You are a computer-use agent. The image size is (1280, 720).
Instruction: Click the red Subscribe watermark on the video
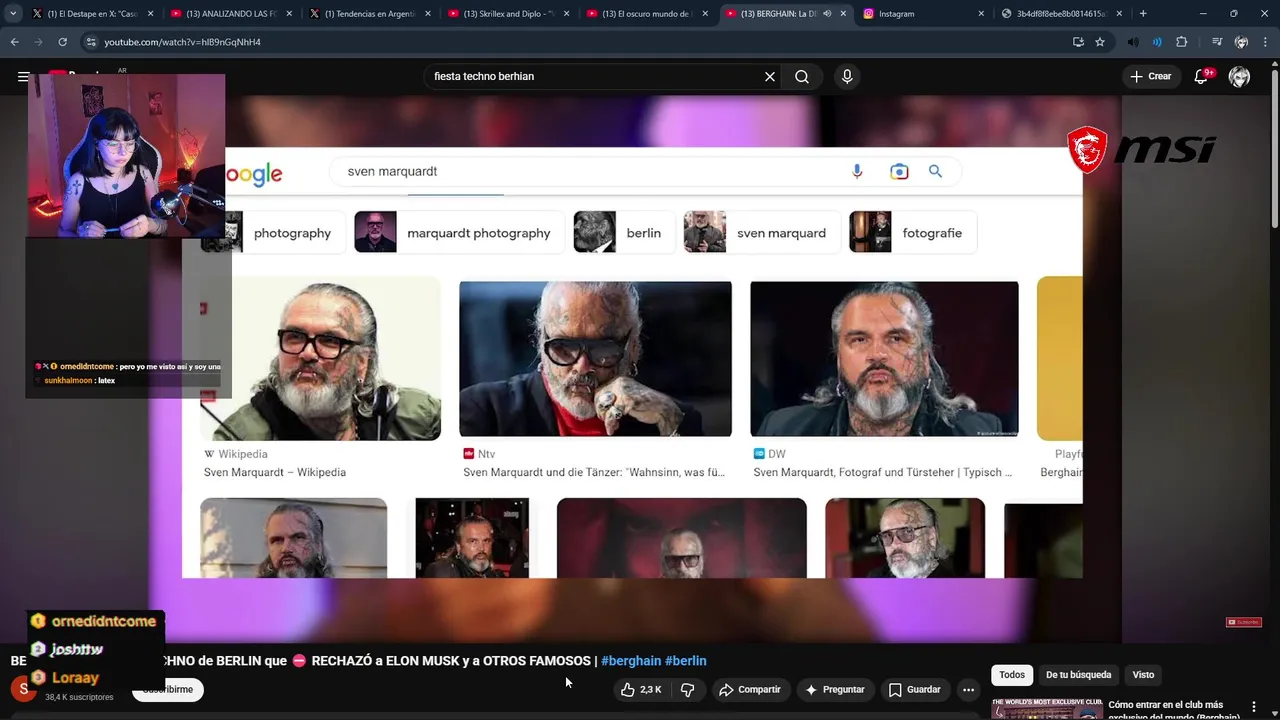(1244, 622)
